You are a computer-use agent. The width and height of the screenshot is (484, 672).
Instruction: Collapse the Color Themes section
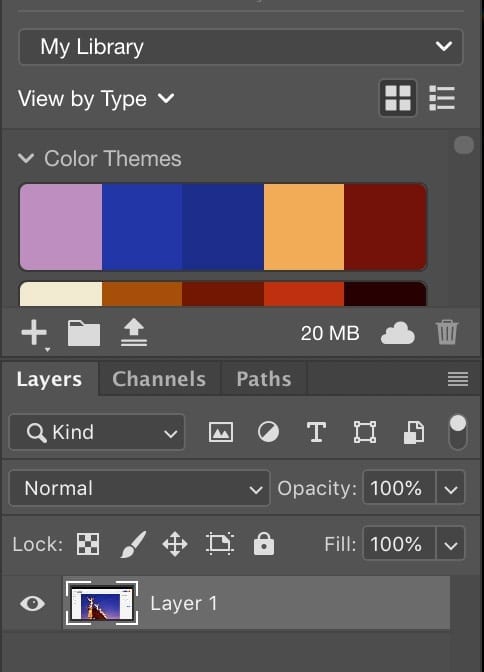click(26, 158)
